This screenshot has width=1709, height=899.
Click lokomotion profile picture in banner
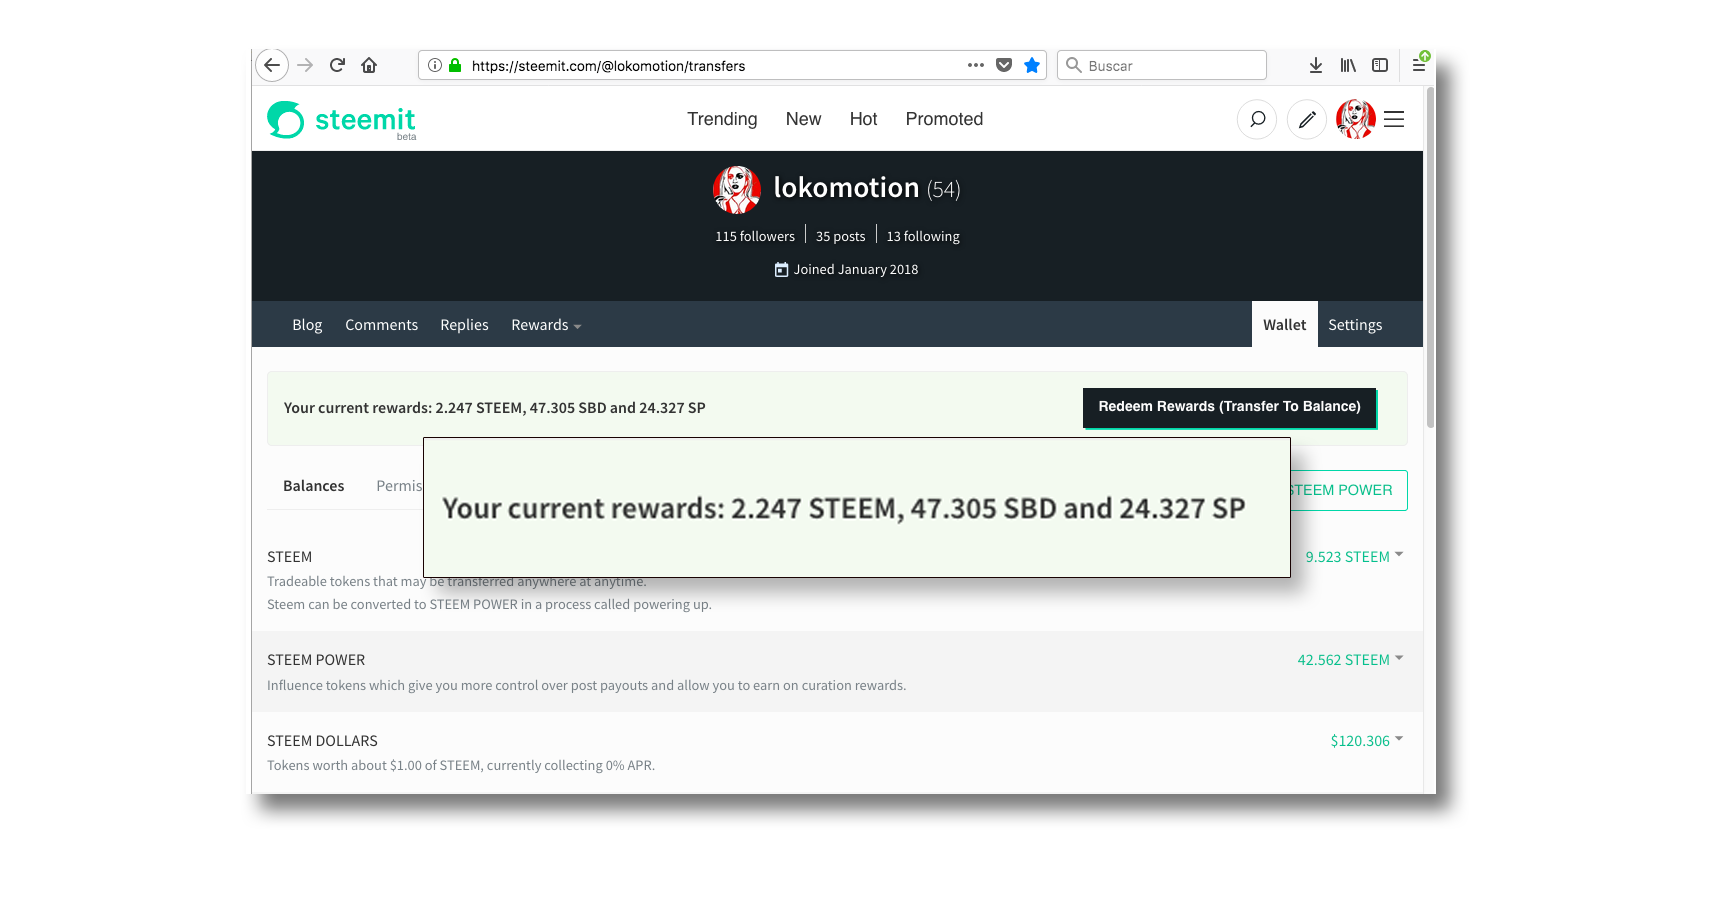coord(737,190)
